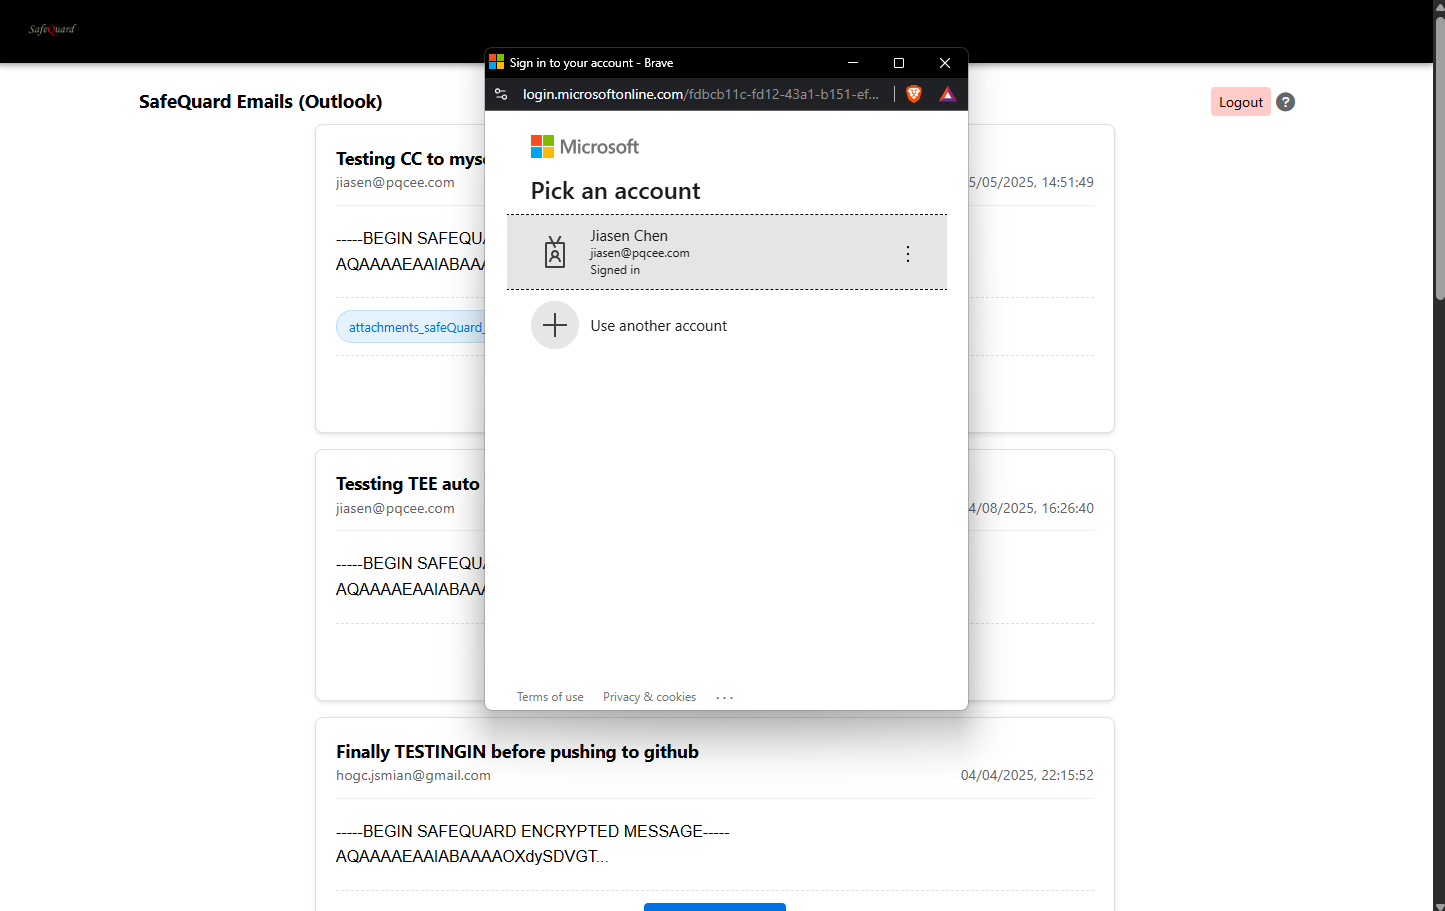Click the attachments_safeQuard attachment chip

412,327
